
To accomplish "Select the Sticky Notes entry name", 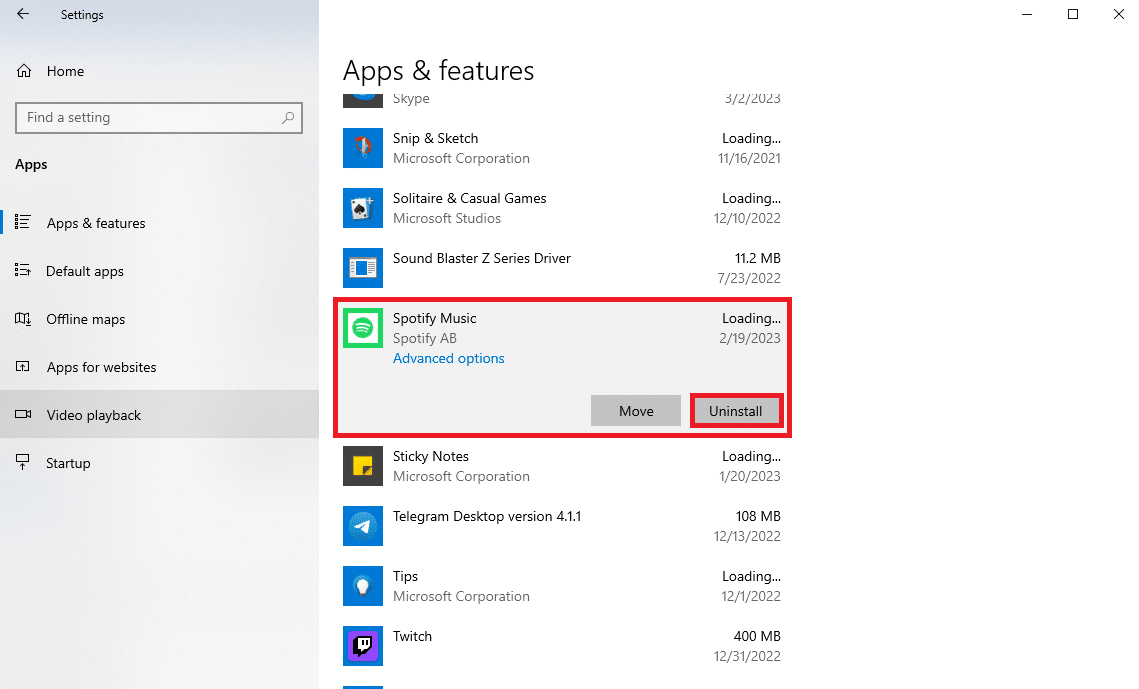I will pyautogui.click(x=431, y=456).
